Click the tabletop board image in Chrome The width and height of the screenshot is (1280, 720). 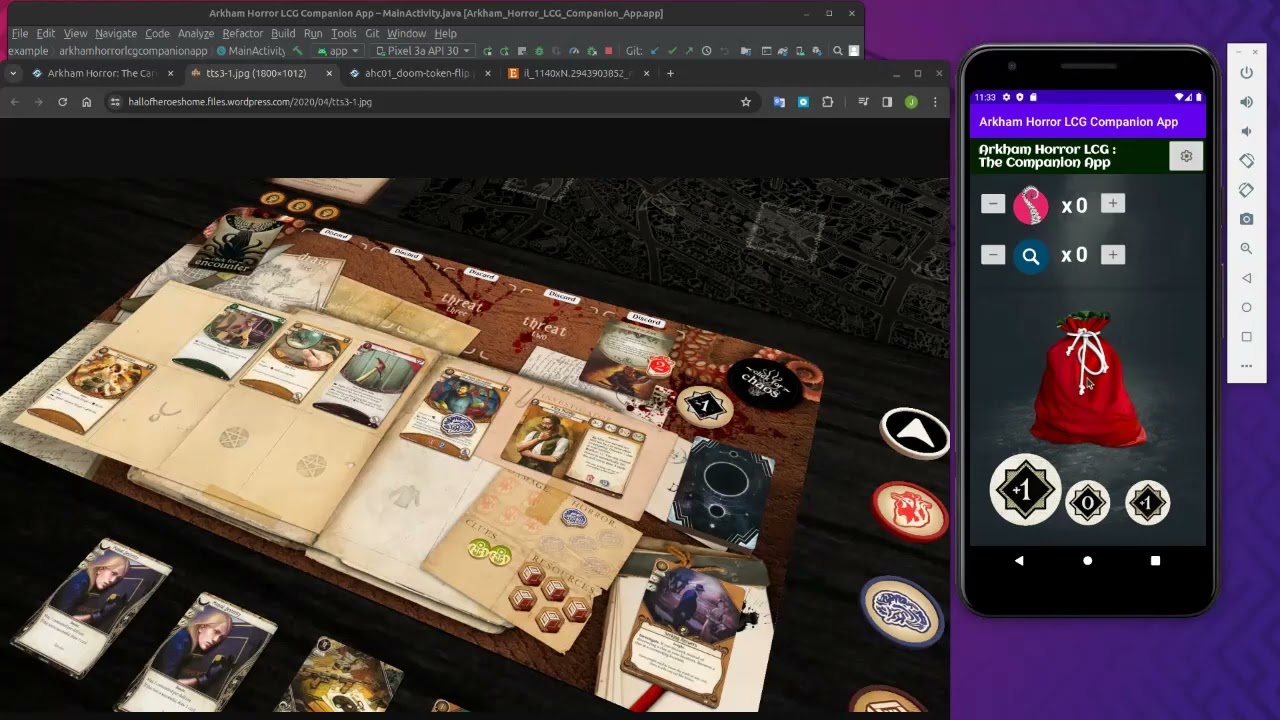point(474,445)
